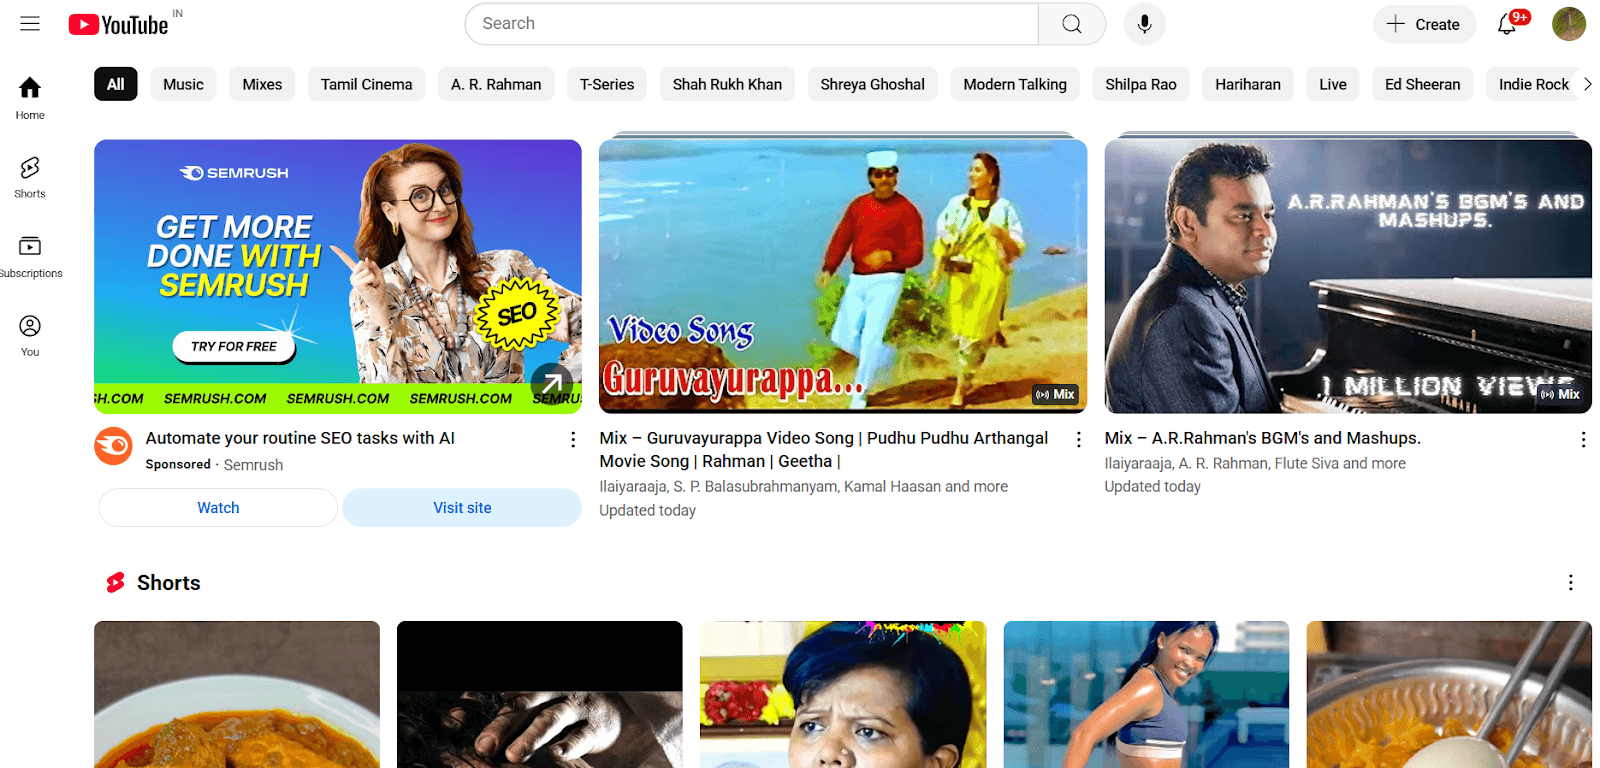Click the Semrush advertiser name
The image size is (1600, 768).
pyautogui.click(x=253, y=465)
